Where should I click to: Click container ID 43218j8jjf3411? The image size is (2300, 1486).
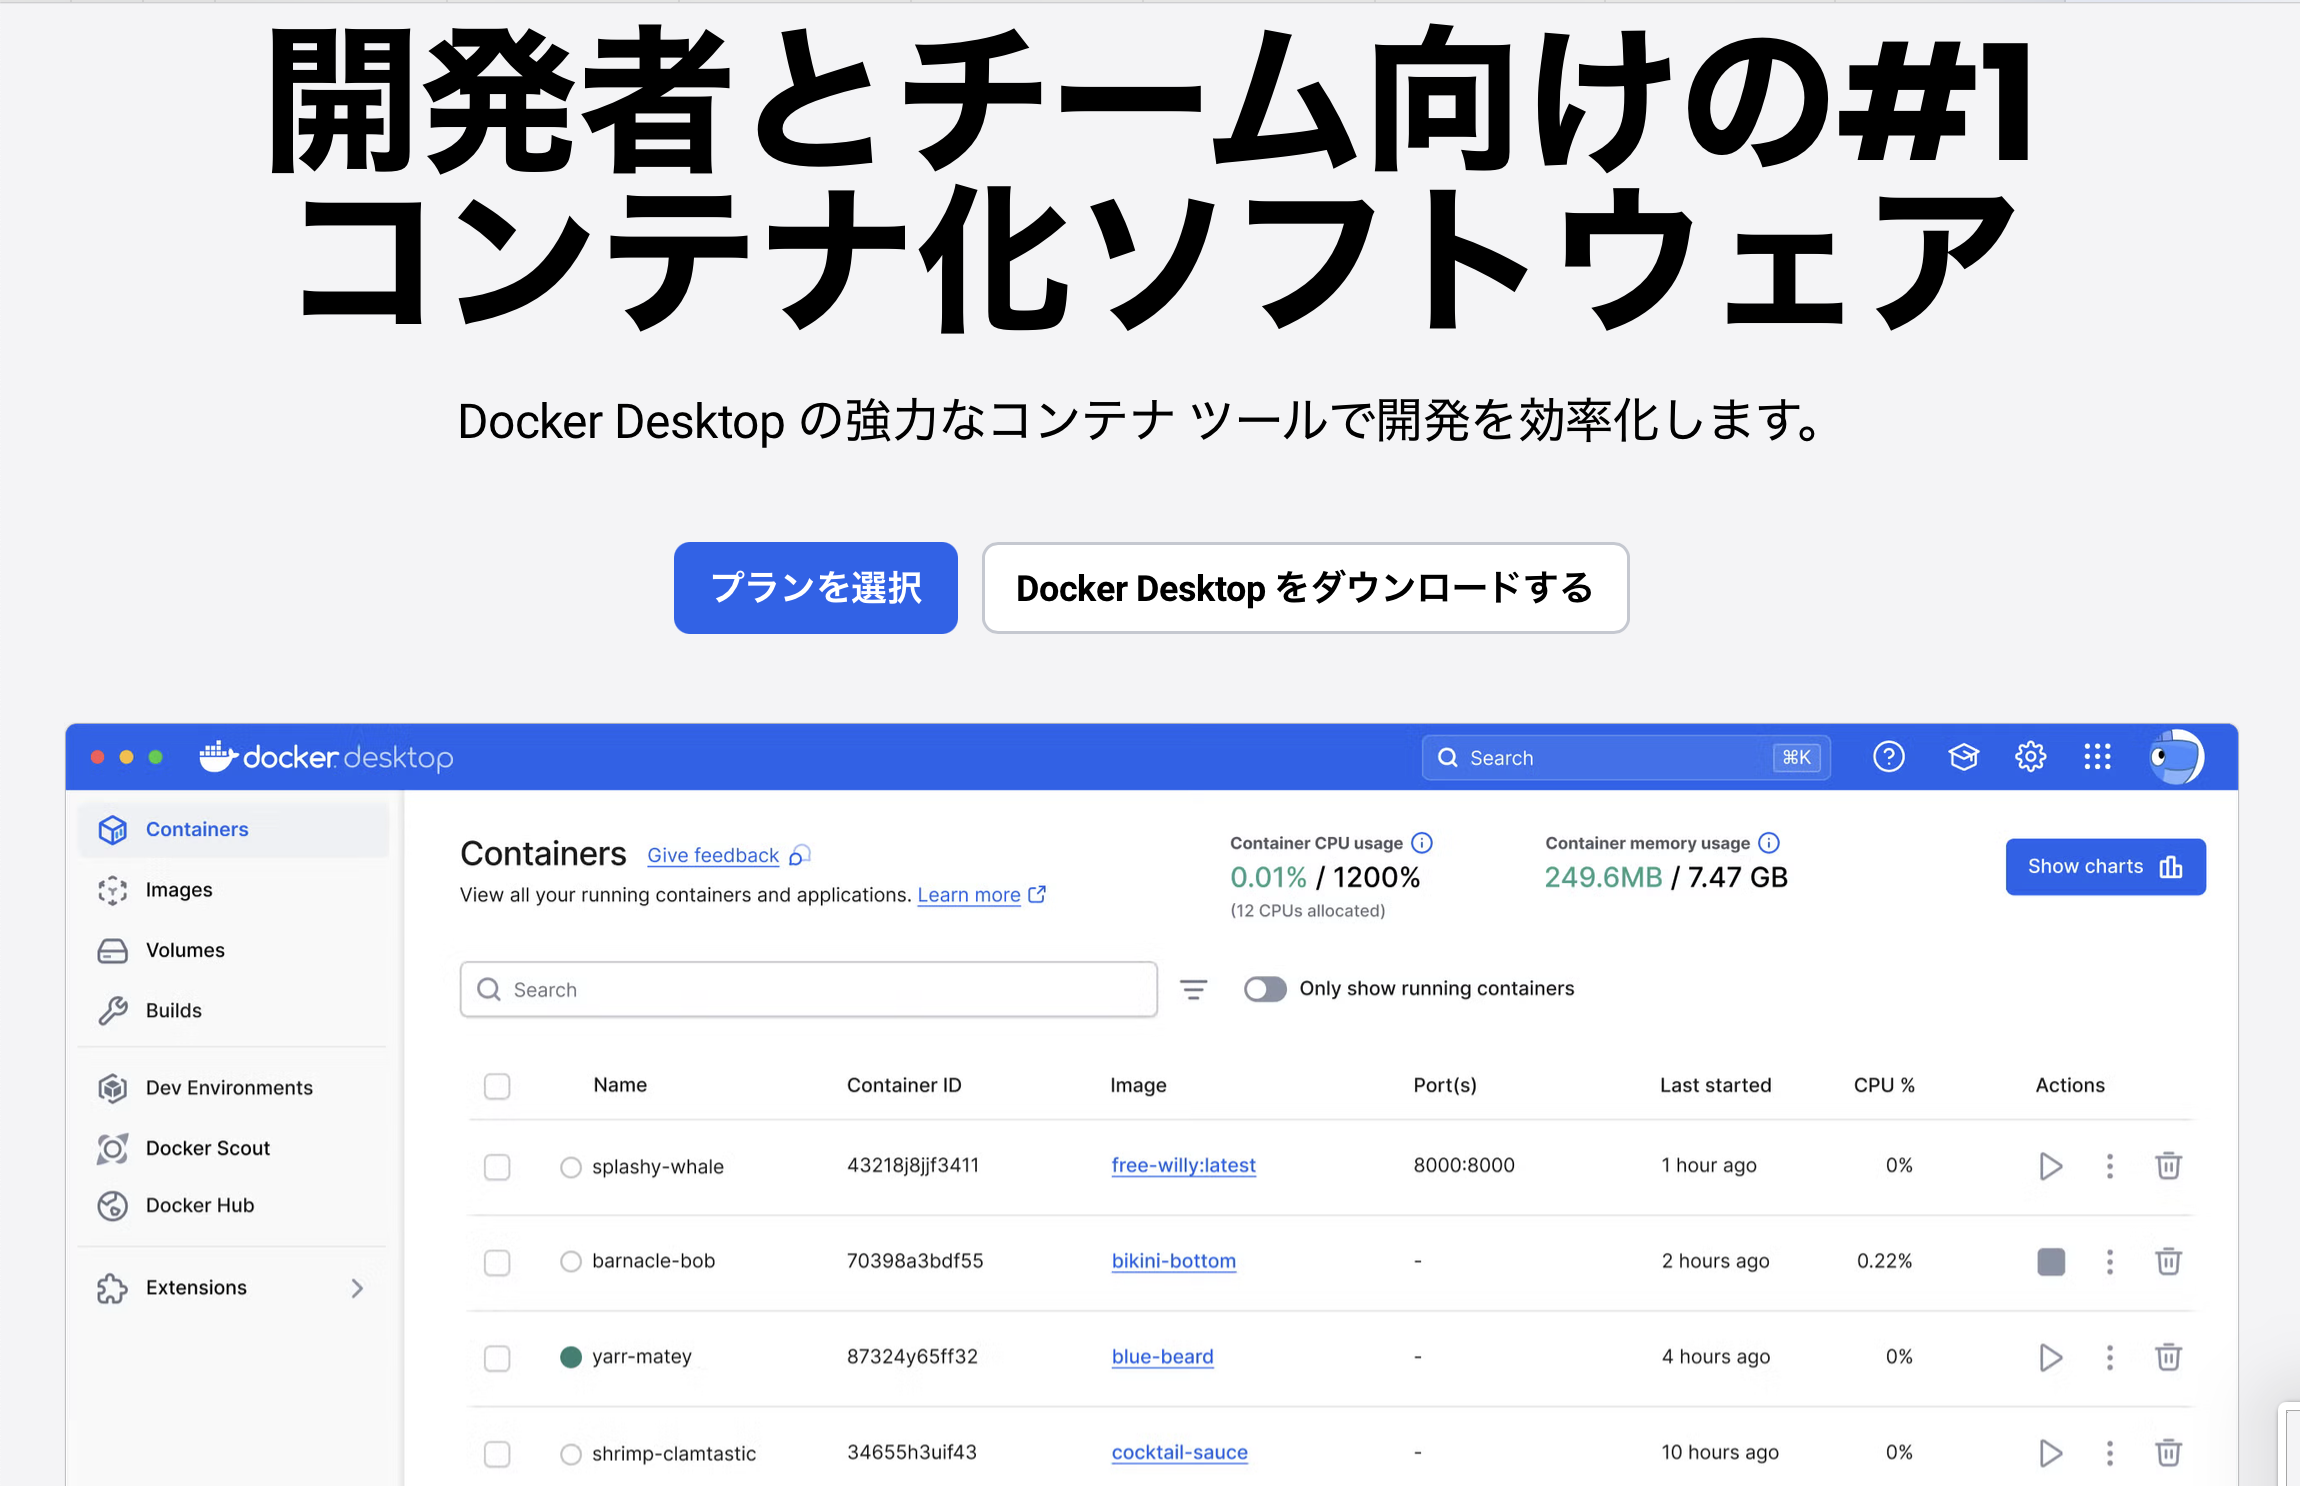tap(912, 1165)
